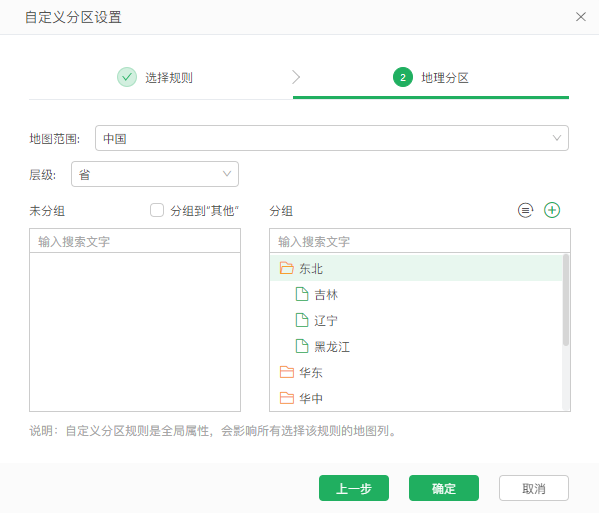Click the 东北 folder icon
The width and height of the screenshot is (599, 513).
pyautogui.click(x=287, y=268)
